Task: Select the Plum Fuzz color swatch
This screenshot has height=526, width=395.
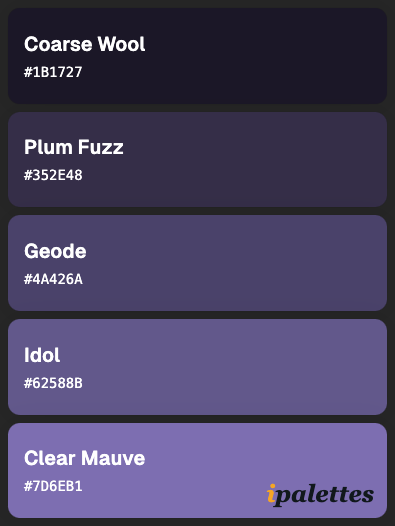Action: 197,159
